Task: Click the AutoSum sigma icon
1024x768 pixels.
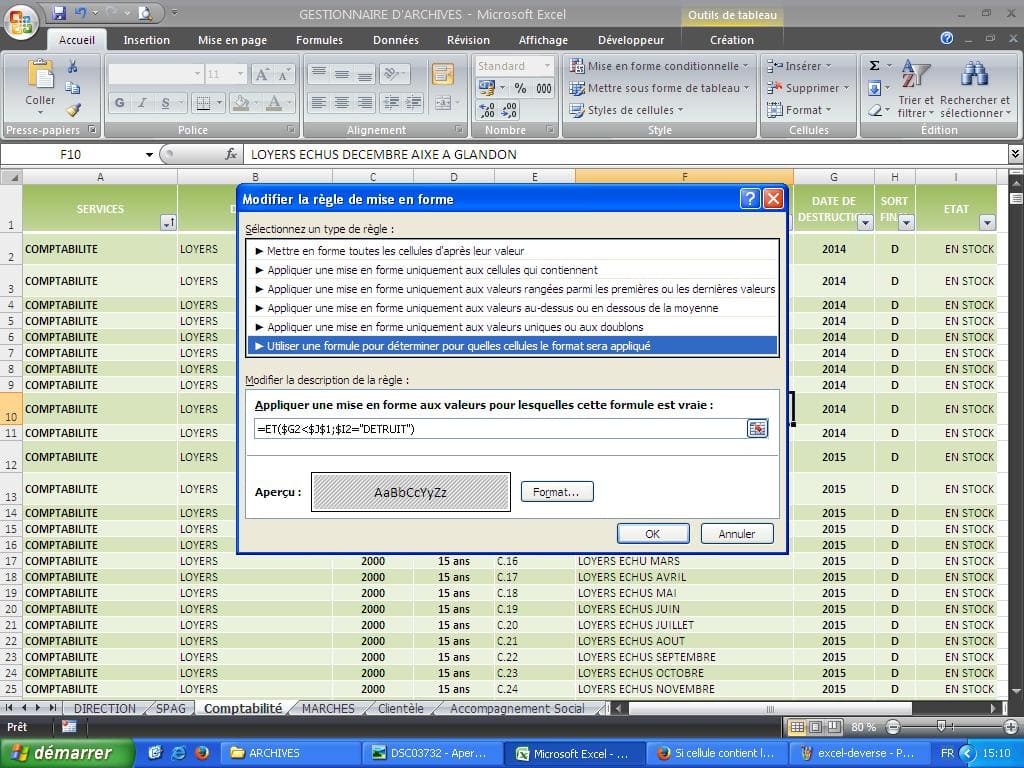Action: coord(875,66)
